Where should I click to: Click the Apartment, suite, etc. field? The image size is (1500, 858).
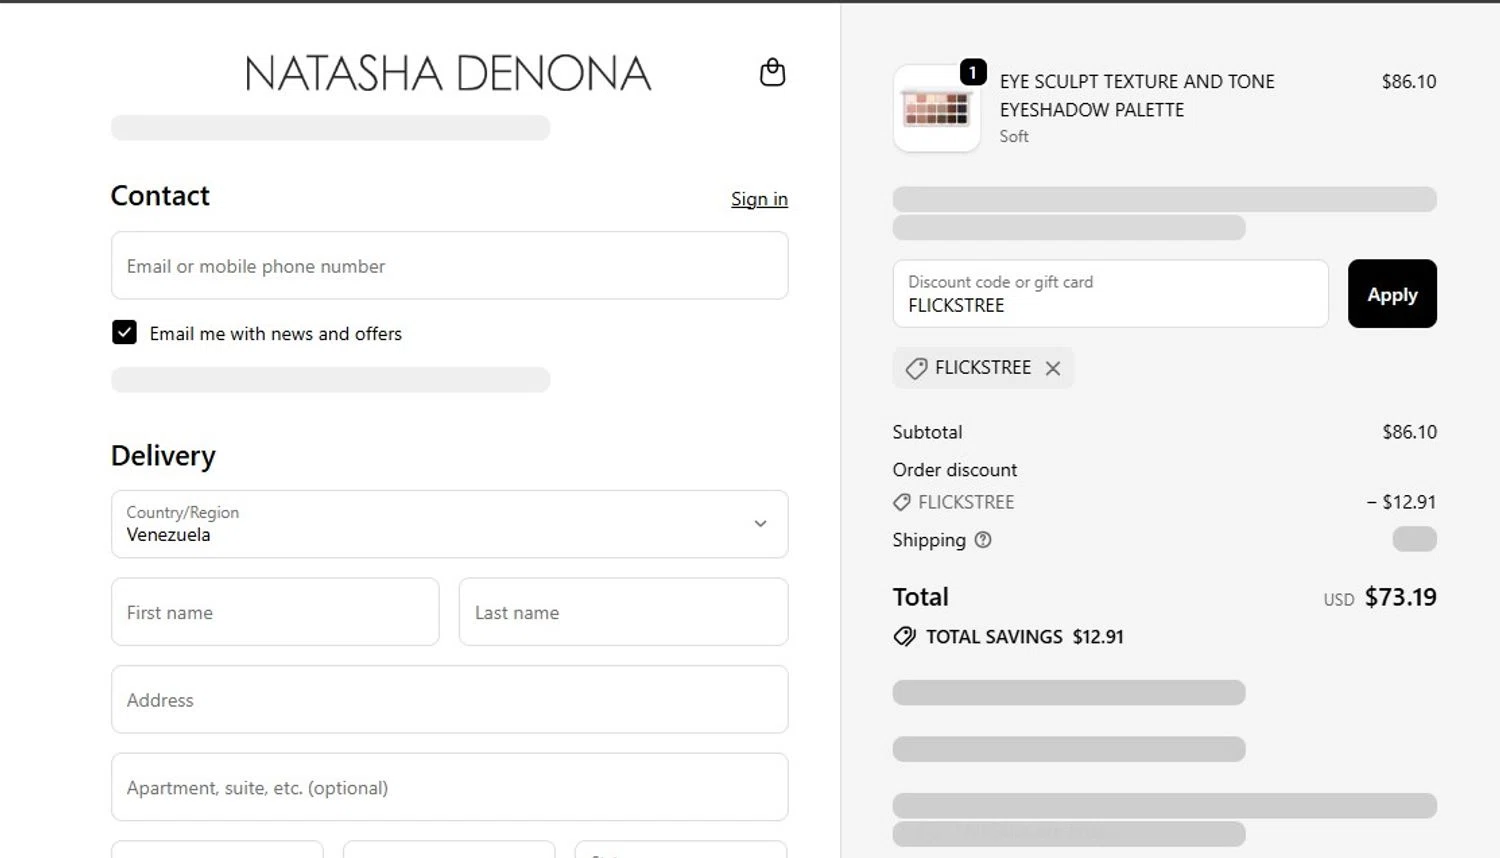click(x=449, y=787)
